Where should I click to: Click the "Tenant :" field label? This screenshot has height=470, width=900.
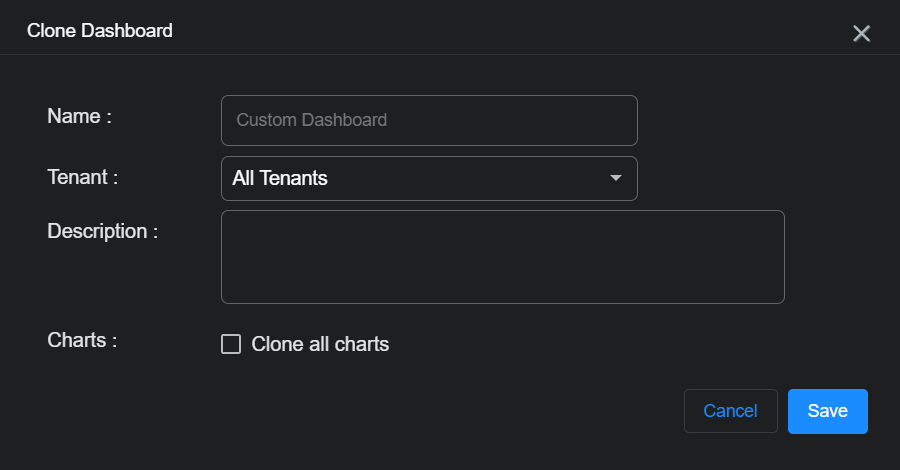[x=83, y=177]
